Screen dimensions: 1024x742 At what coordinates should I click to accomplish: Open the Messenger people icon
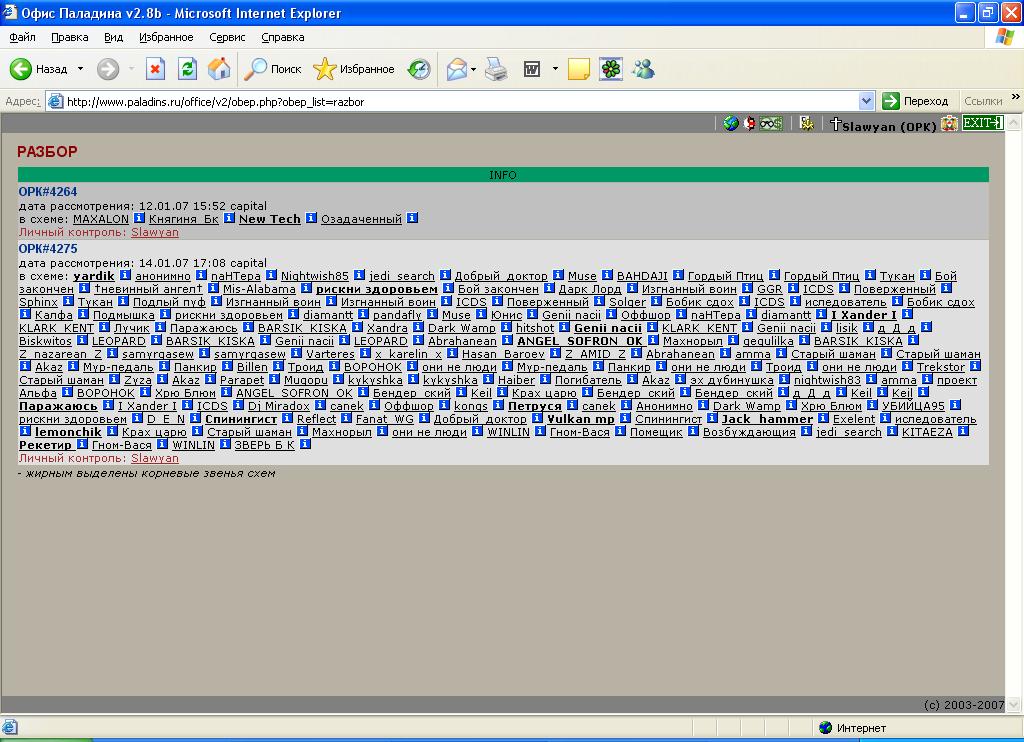(x=643, y=69)
